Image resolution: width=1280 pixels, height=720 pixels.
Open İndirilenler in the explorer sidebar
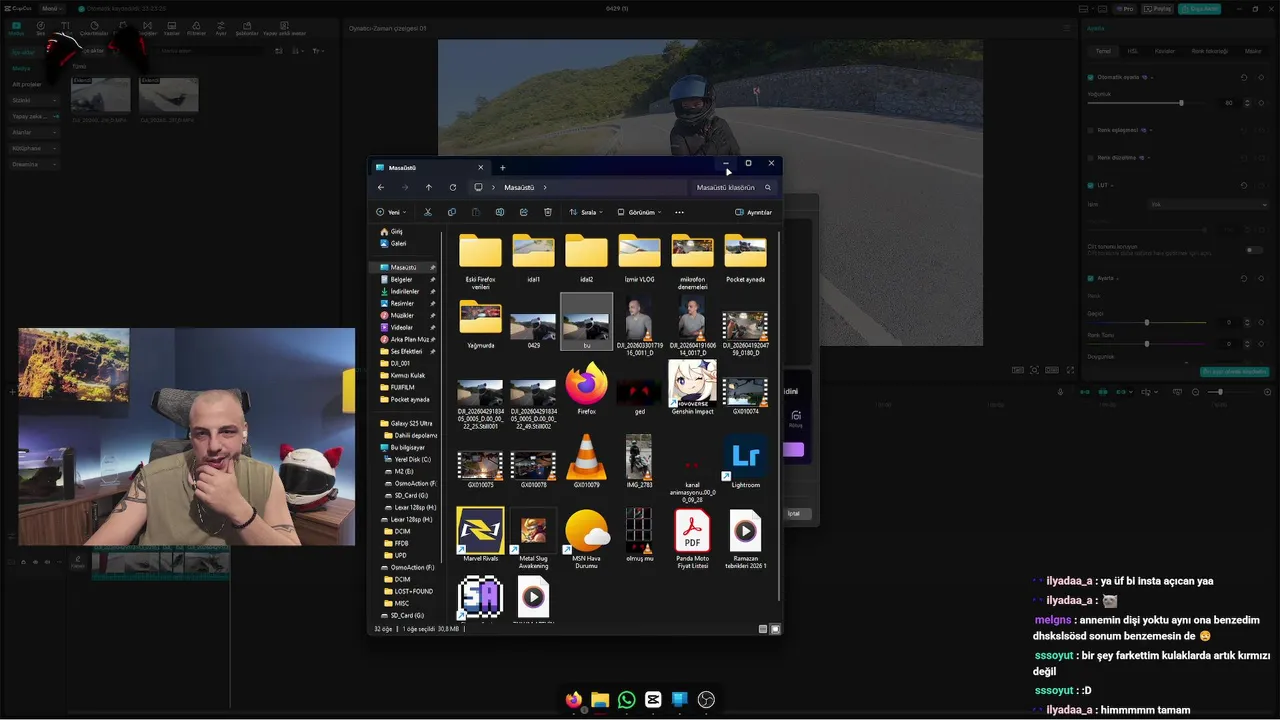[404, 291]
